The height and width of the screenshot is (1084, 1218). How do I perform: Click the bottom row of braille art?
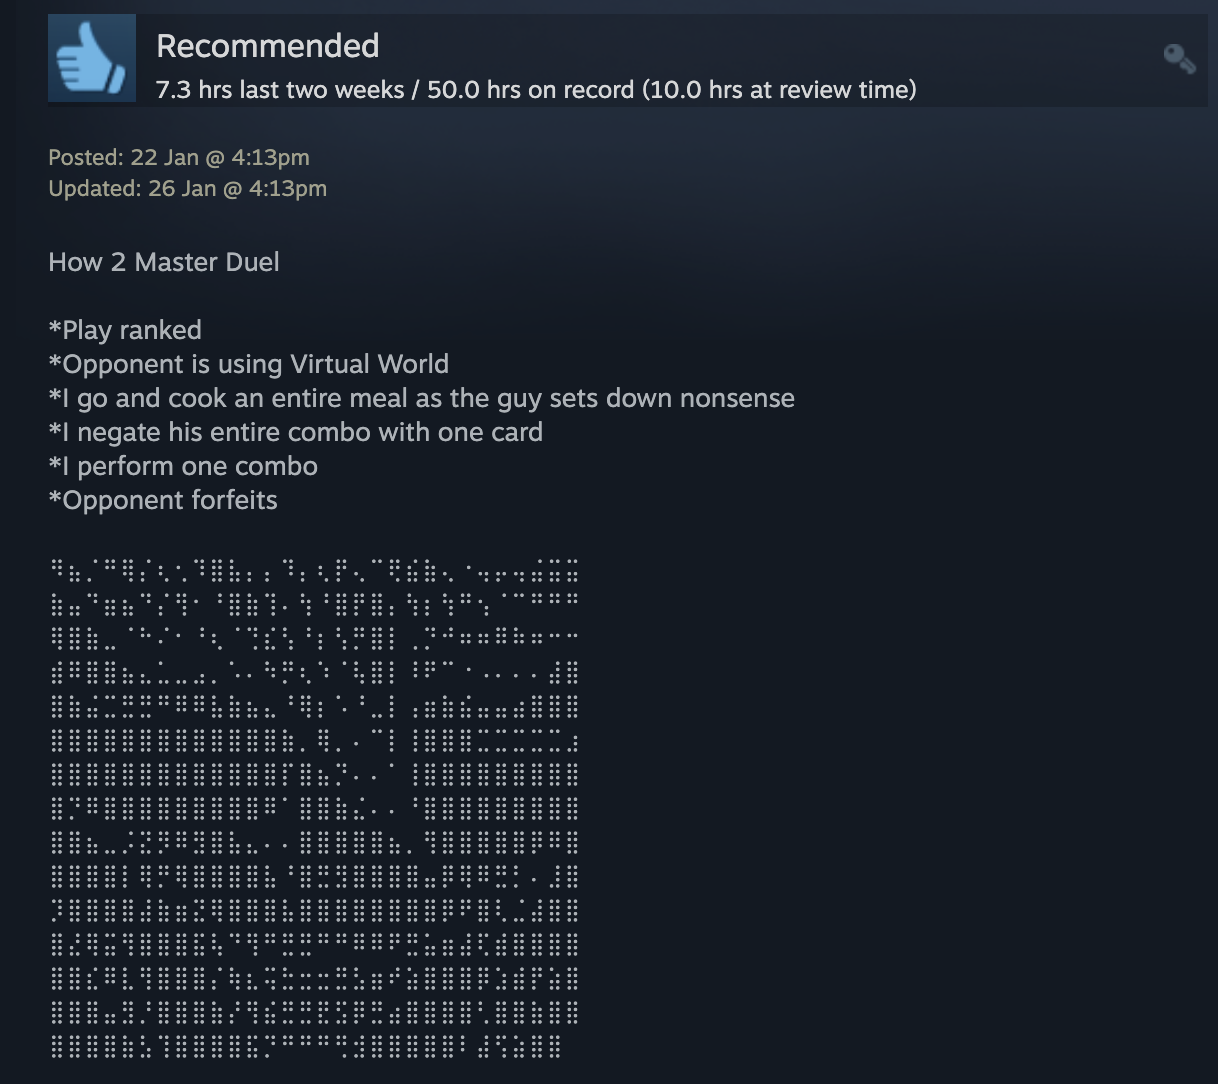point(306,1047)
